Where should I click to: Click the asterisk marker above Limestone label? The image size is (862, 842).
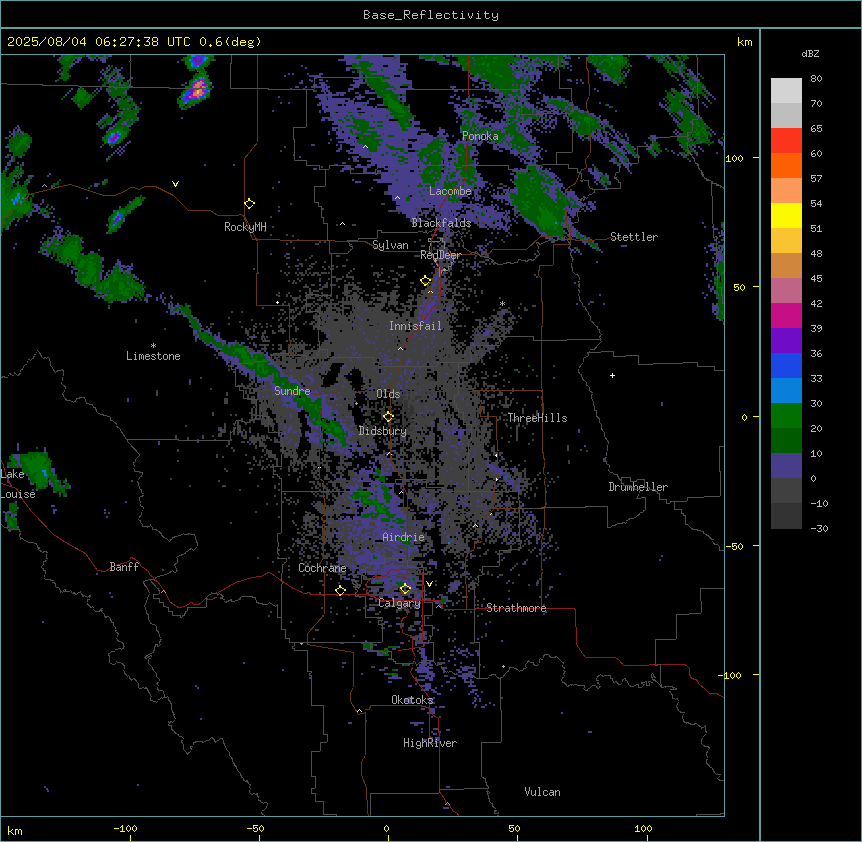point(153,346)
